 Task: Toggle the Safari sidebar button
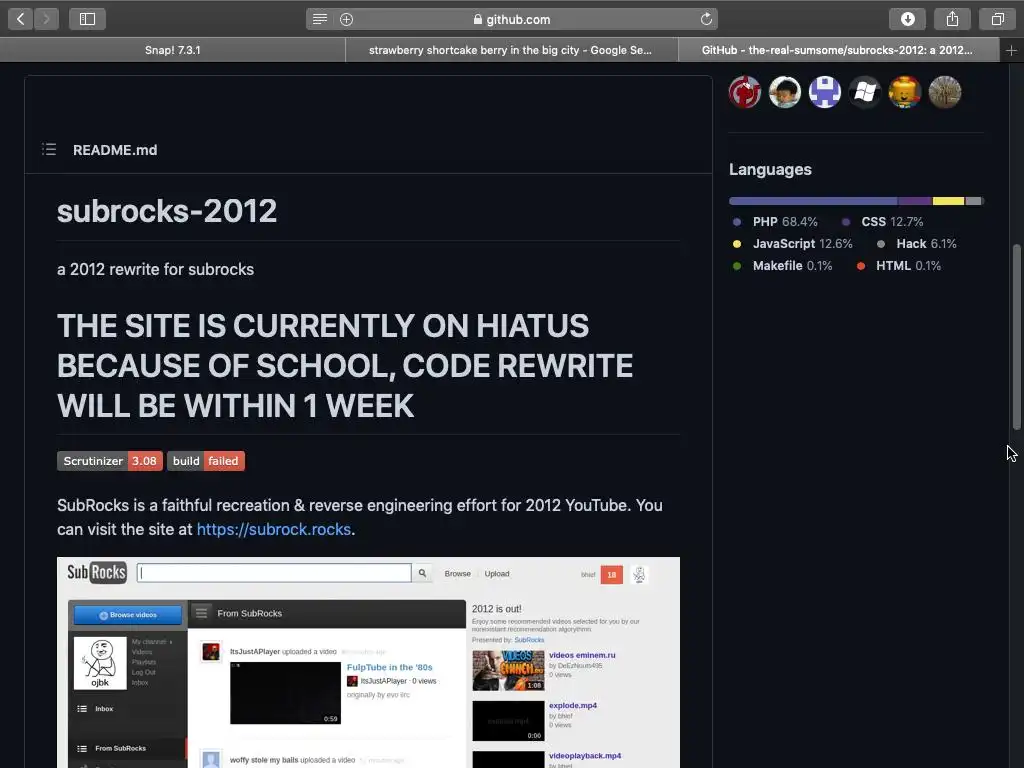click(x=88, y=19)
